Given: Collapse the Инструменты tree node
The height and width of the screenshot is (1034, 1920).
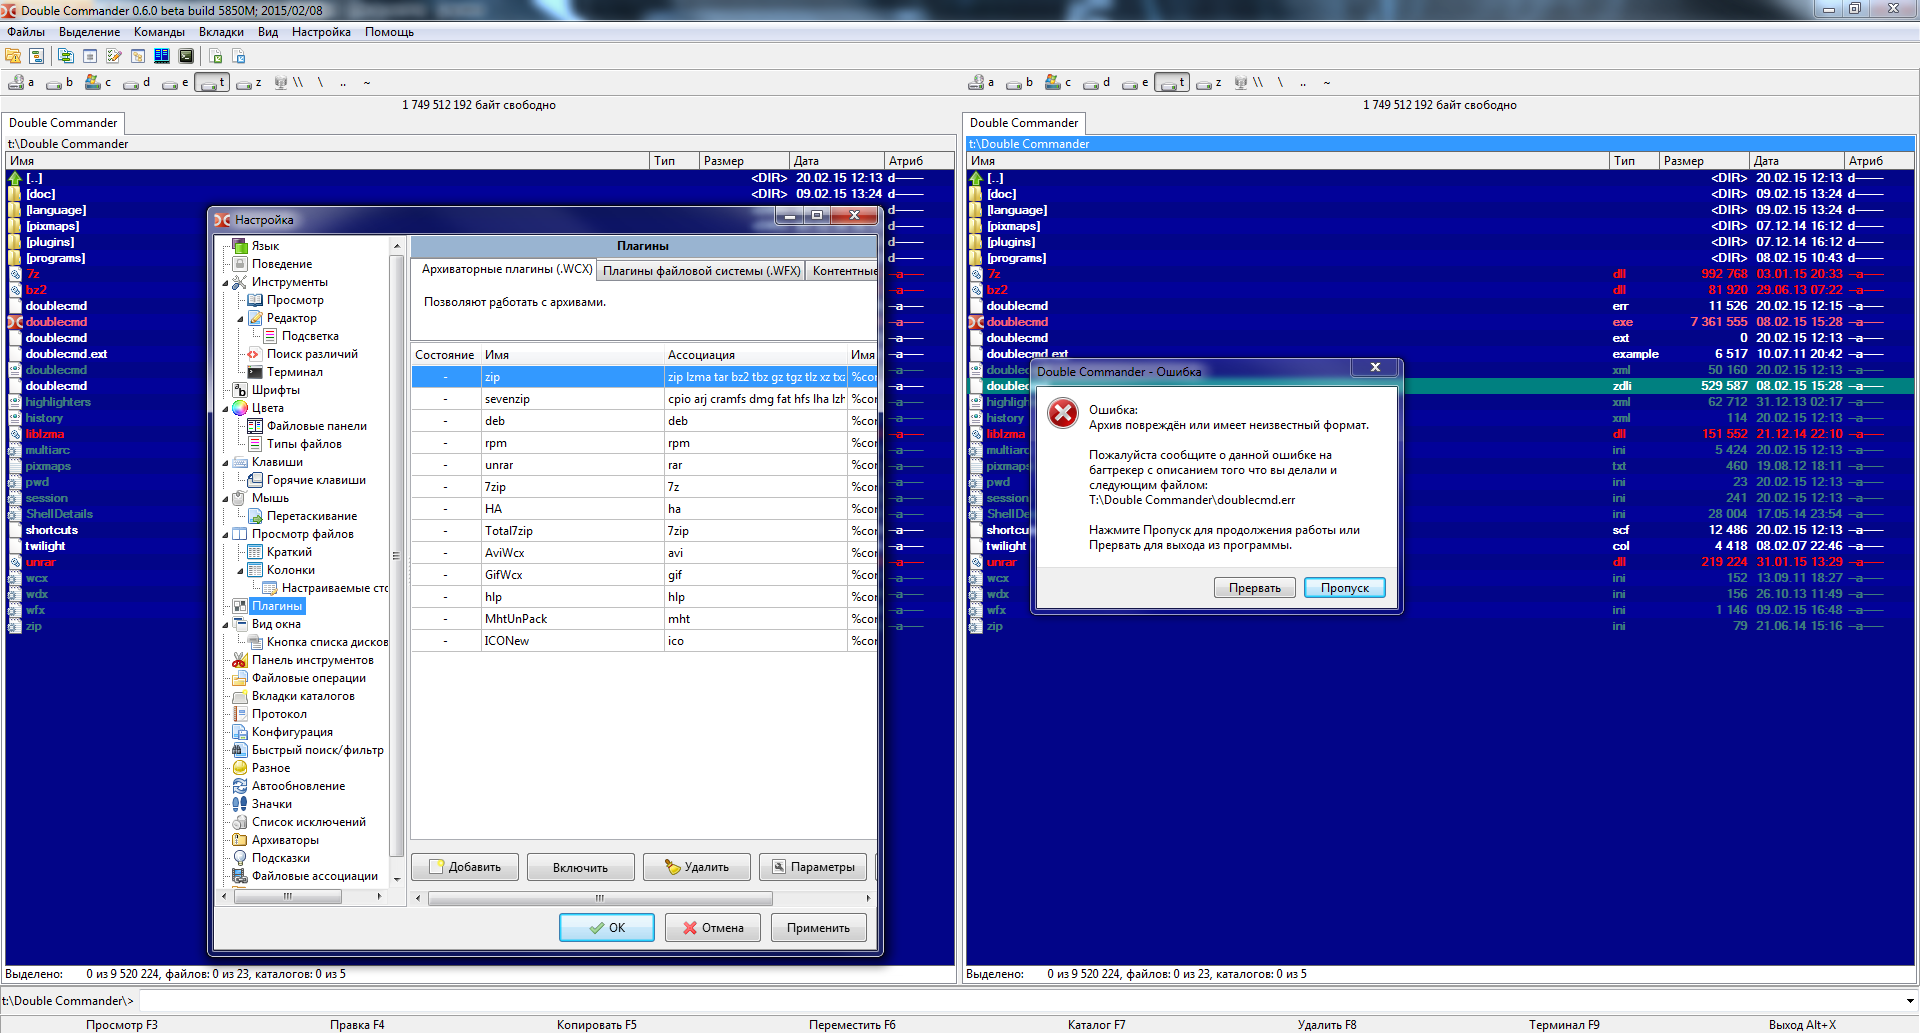Looking at the screenshot, I should click(226, 283).
